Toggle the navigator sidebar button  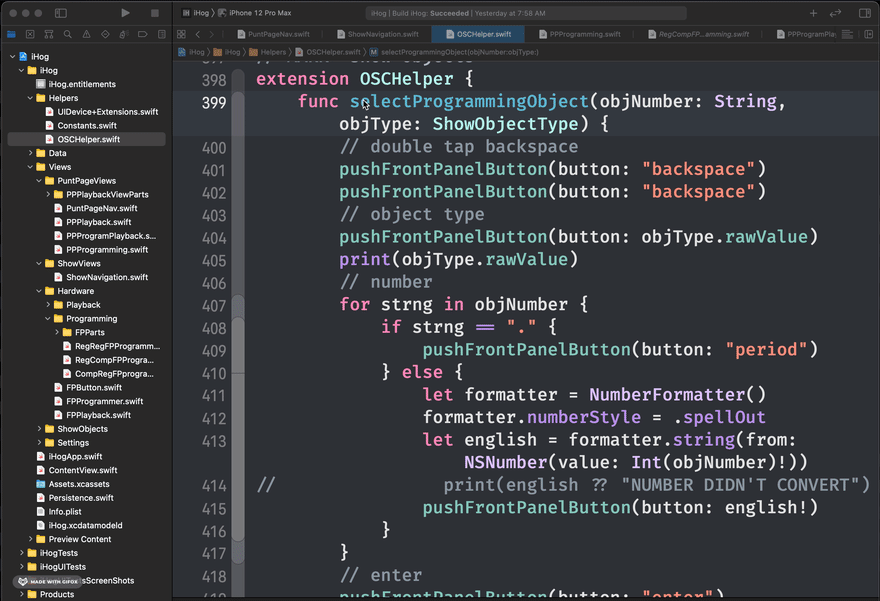click(x=61, y=13)
